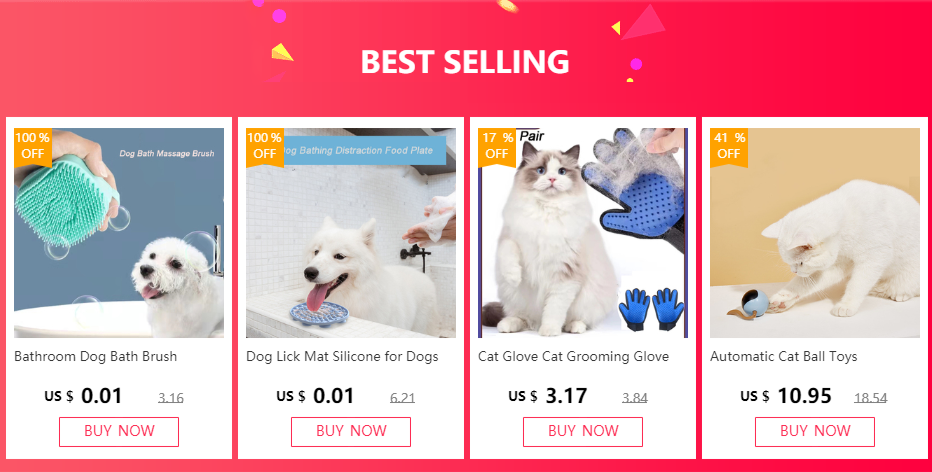
Task: Open the Cat Grooming Glove product image
Action: pyautogui.click(x=582, y=233)
